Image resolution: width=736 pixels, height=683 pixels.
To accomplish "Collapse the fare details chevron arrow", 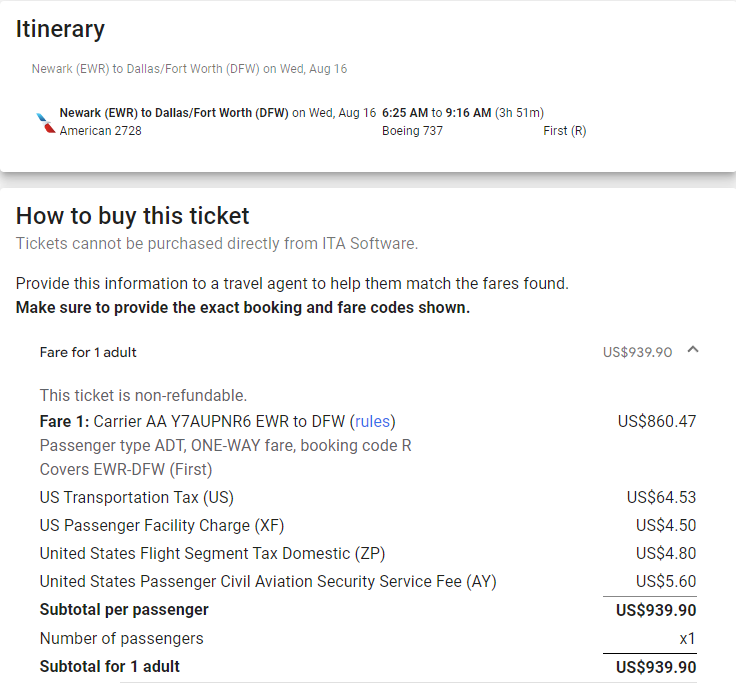I will [694, 350].
